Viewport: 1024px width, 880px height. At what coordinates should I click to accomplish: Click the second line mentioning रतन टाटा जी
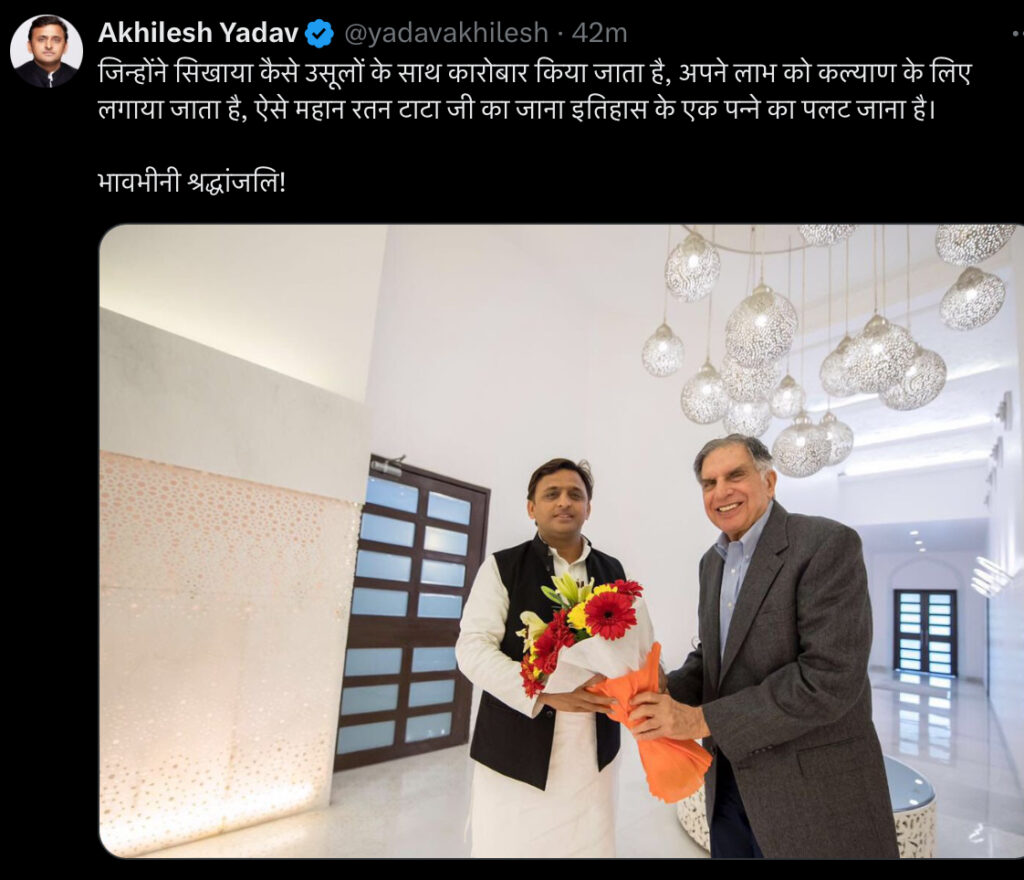coord(517,110)
